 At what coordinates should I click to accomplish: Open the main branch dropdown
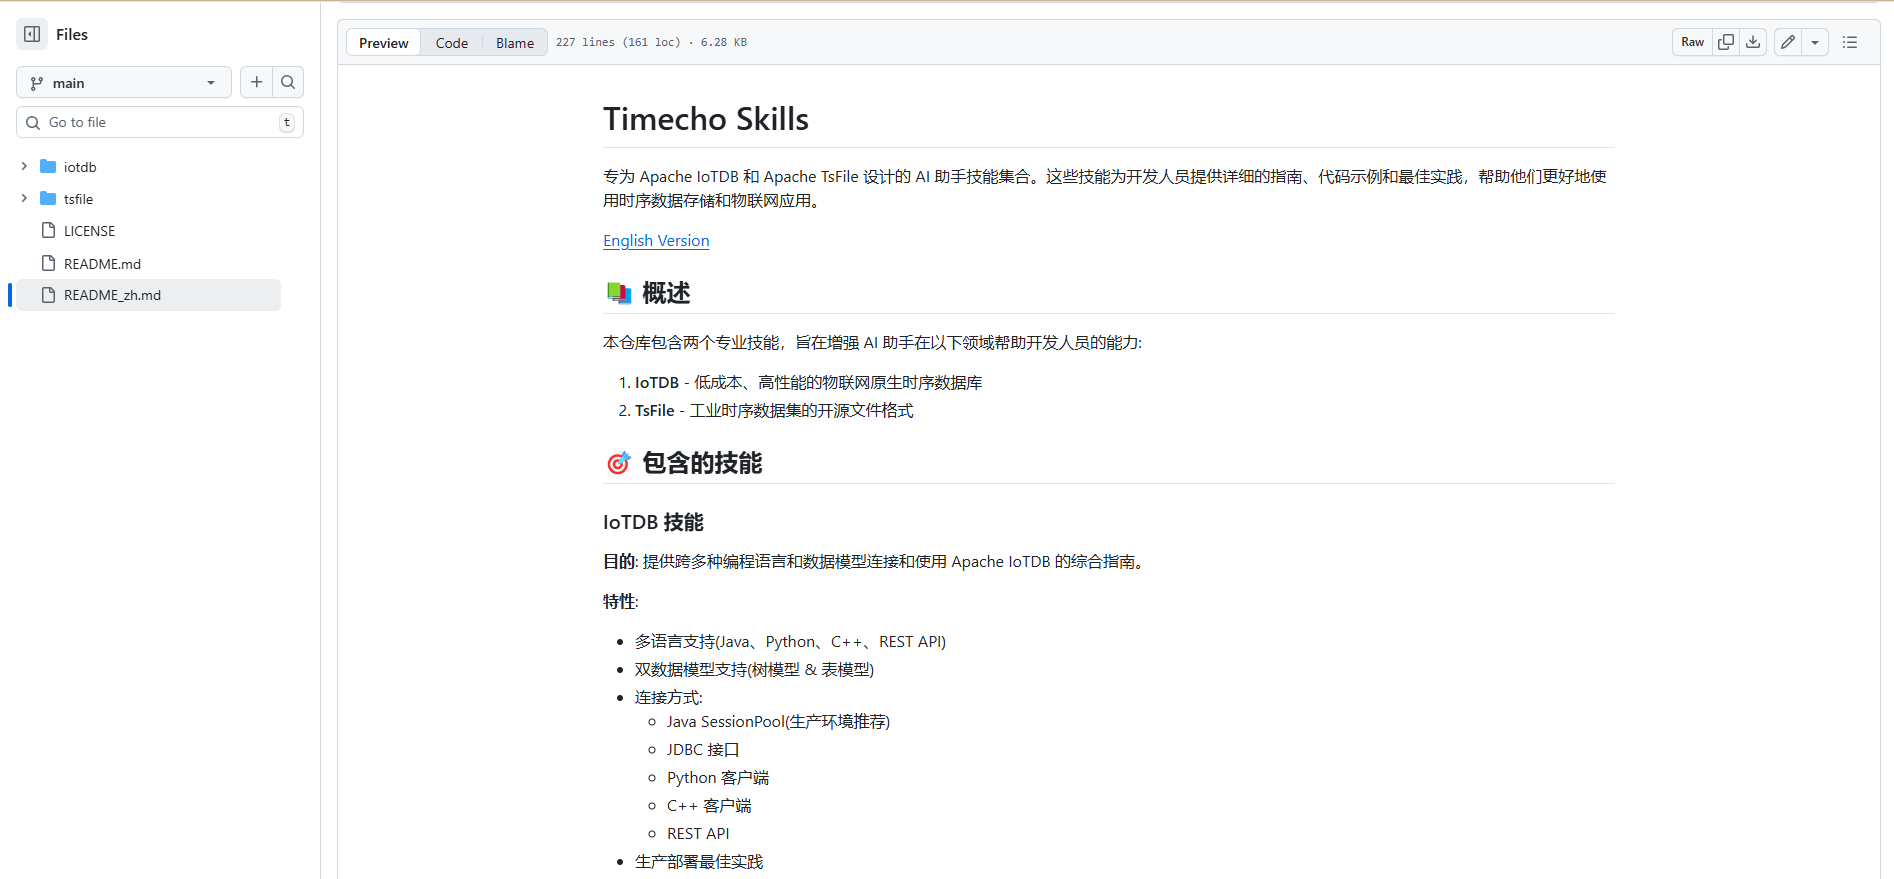point(124,83)
